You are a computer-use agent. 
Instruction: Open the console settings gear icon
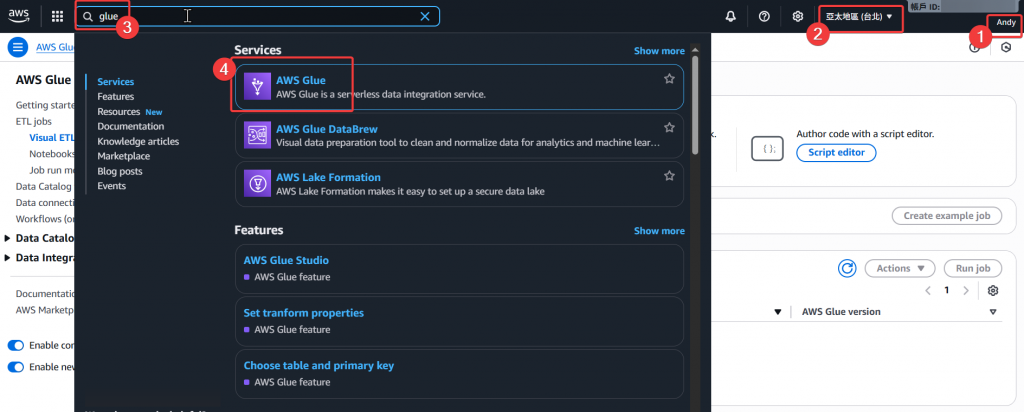pyautogui.click(x=797, y=16)
